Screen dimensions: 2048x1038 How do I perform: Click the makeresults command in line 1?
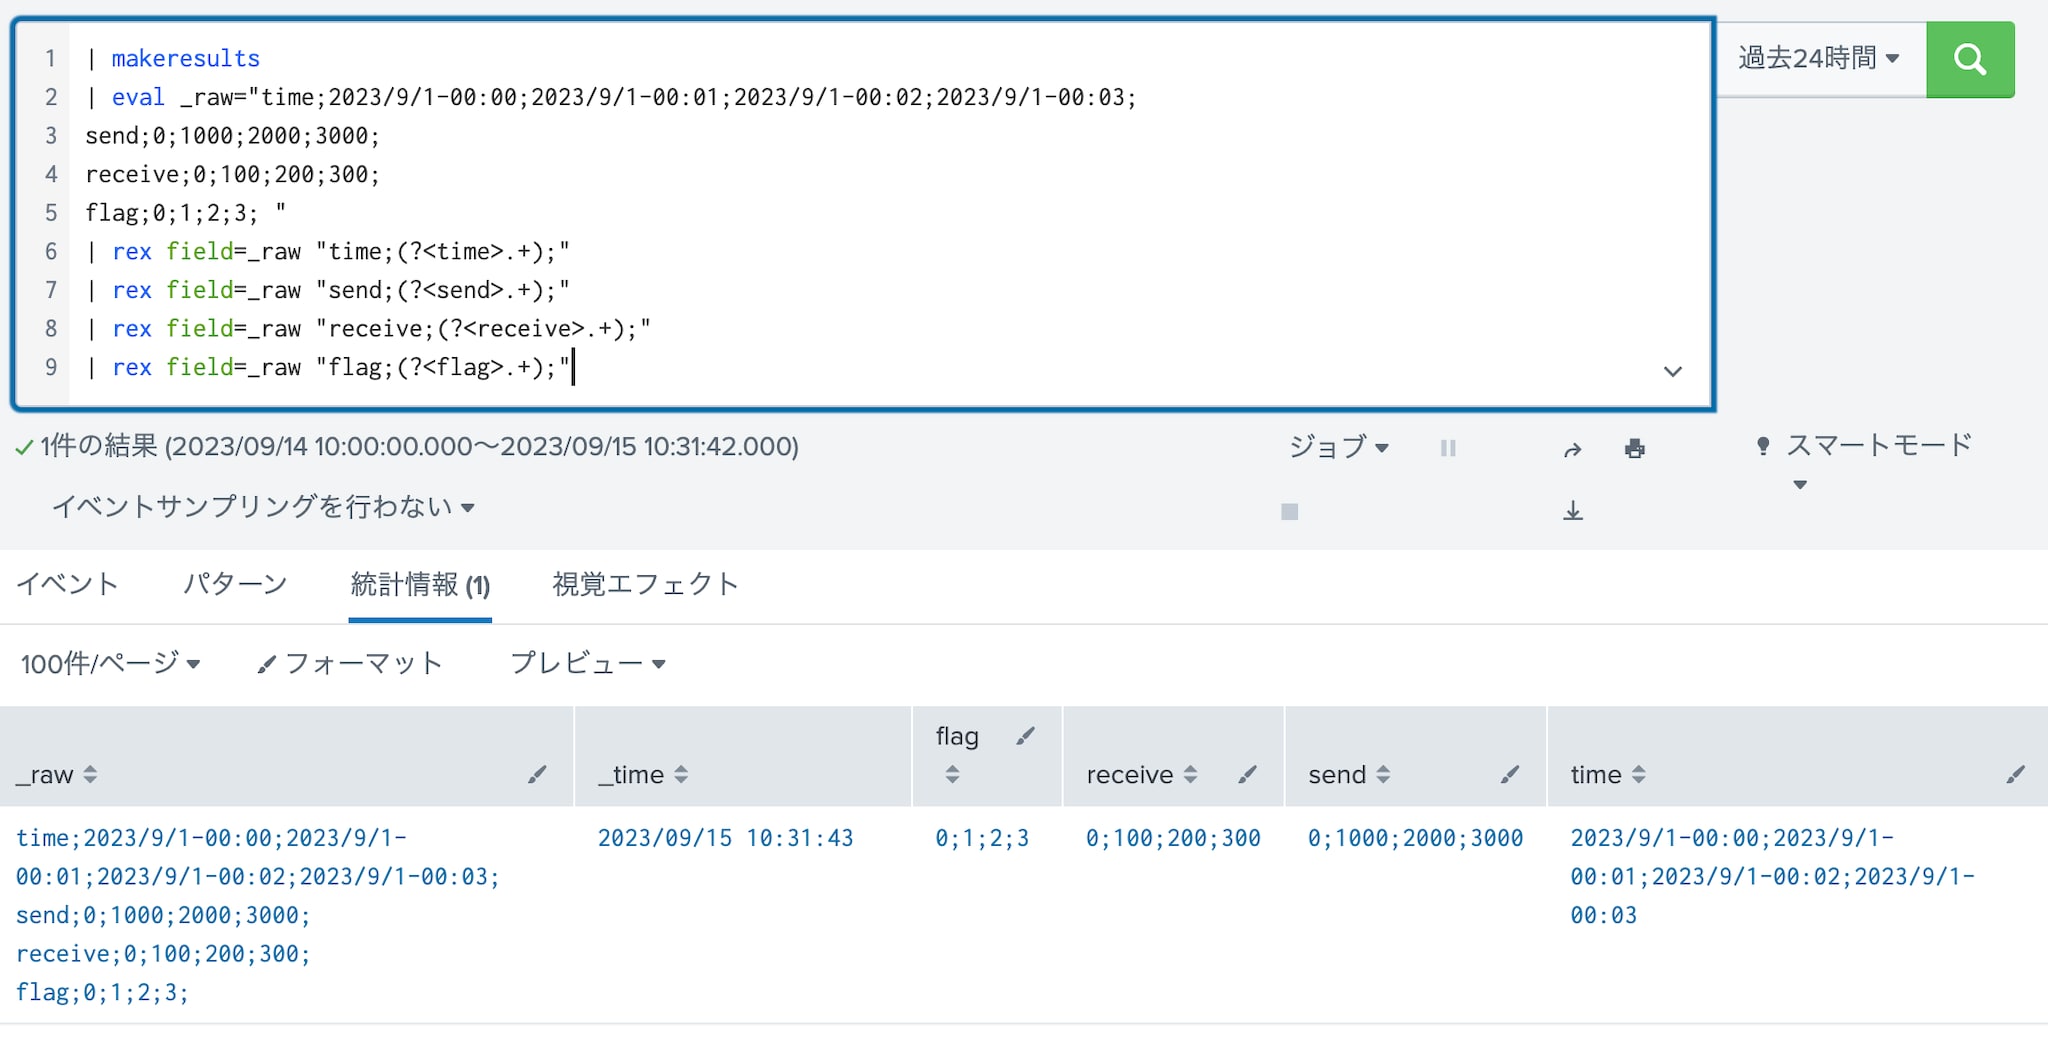tap(185, 58)
